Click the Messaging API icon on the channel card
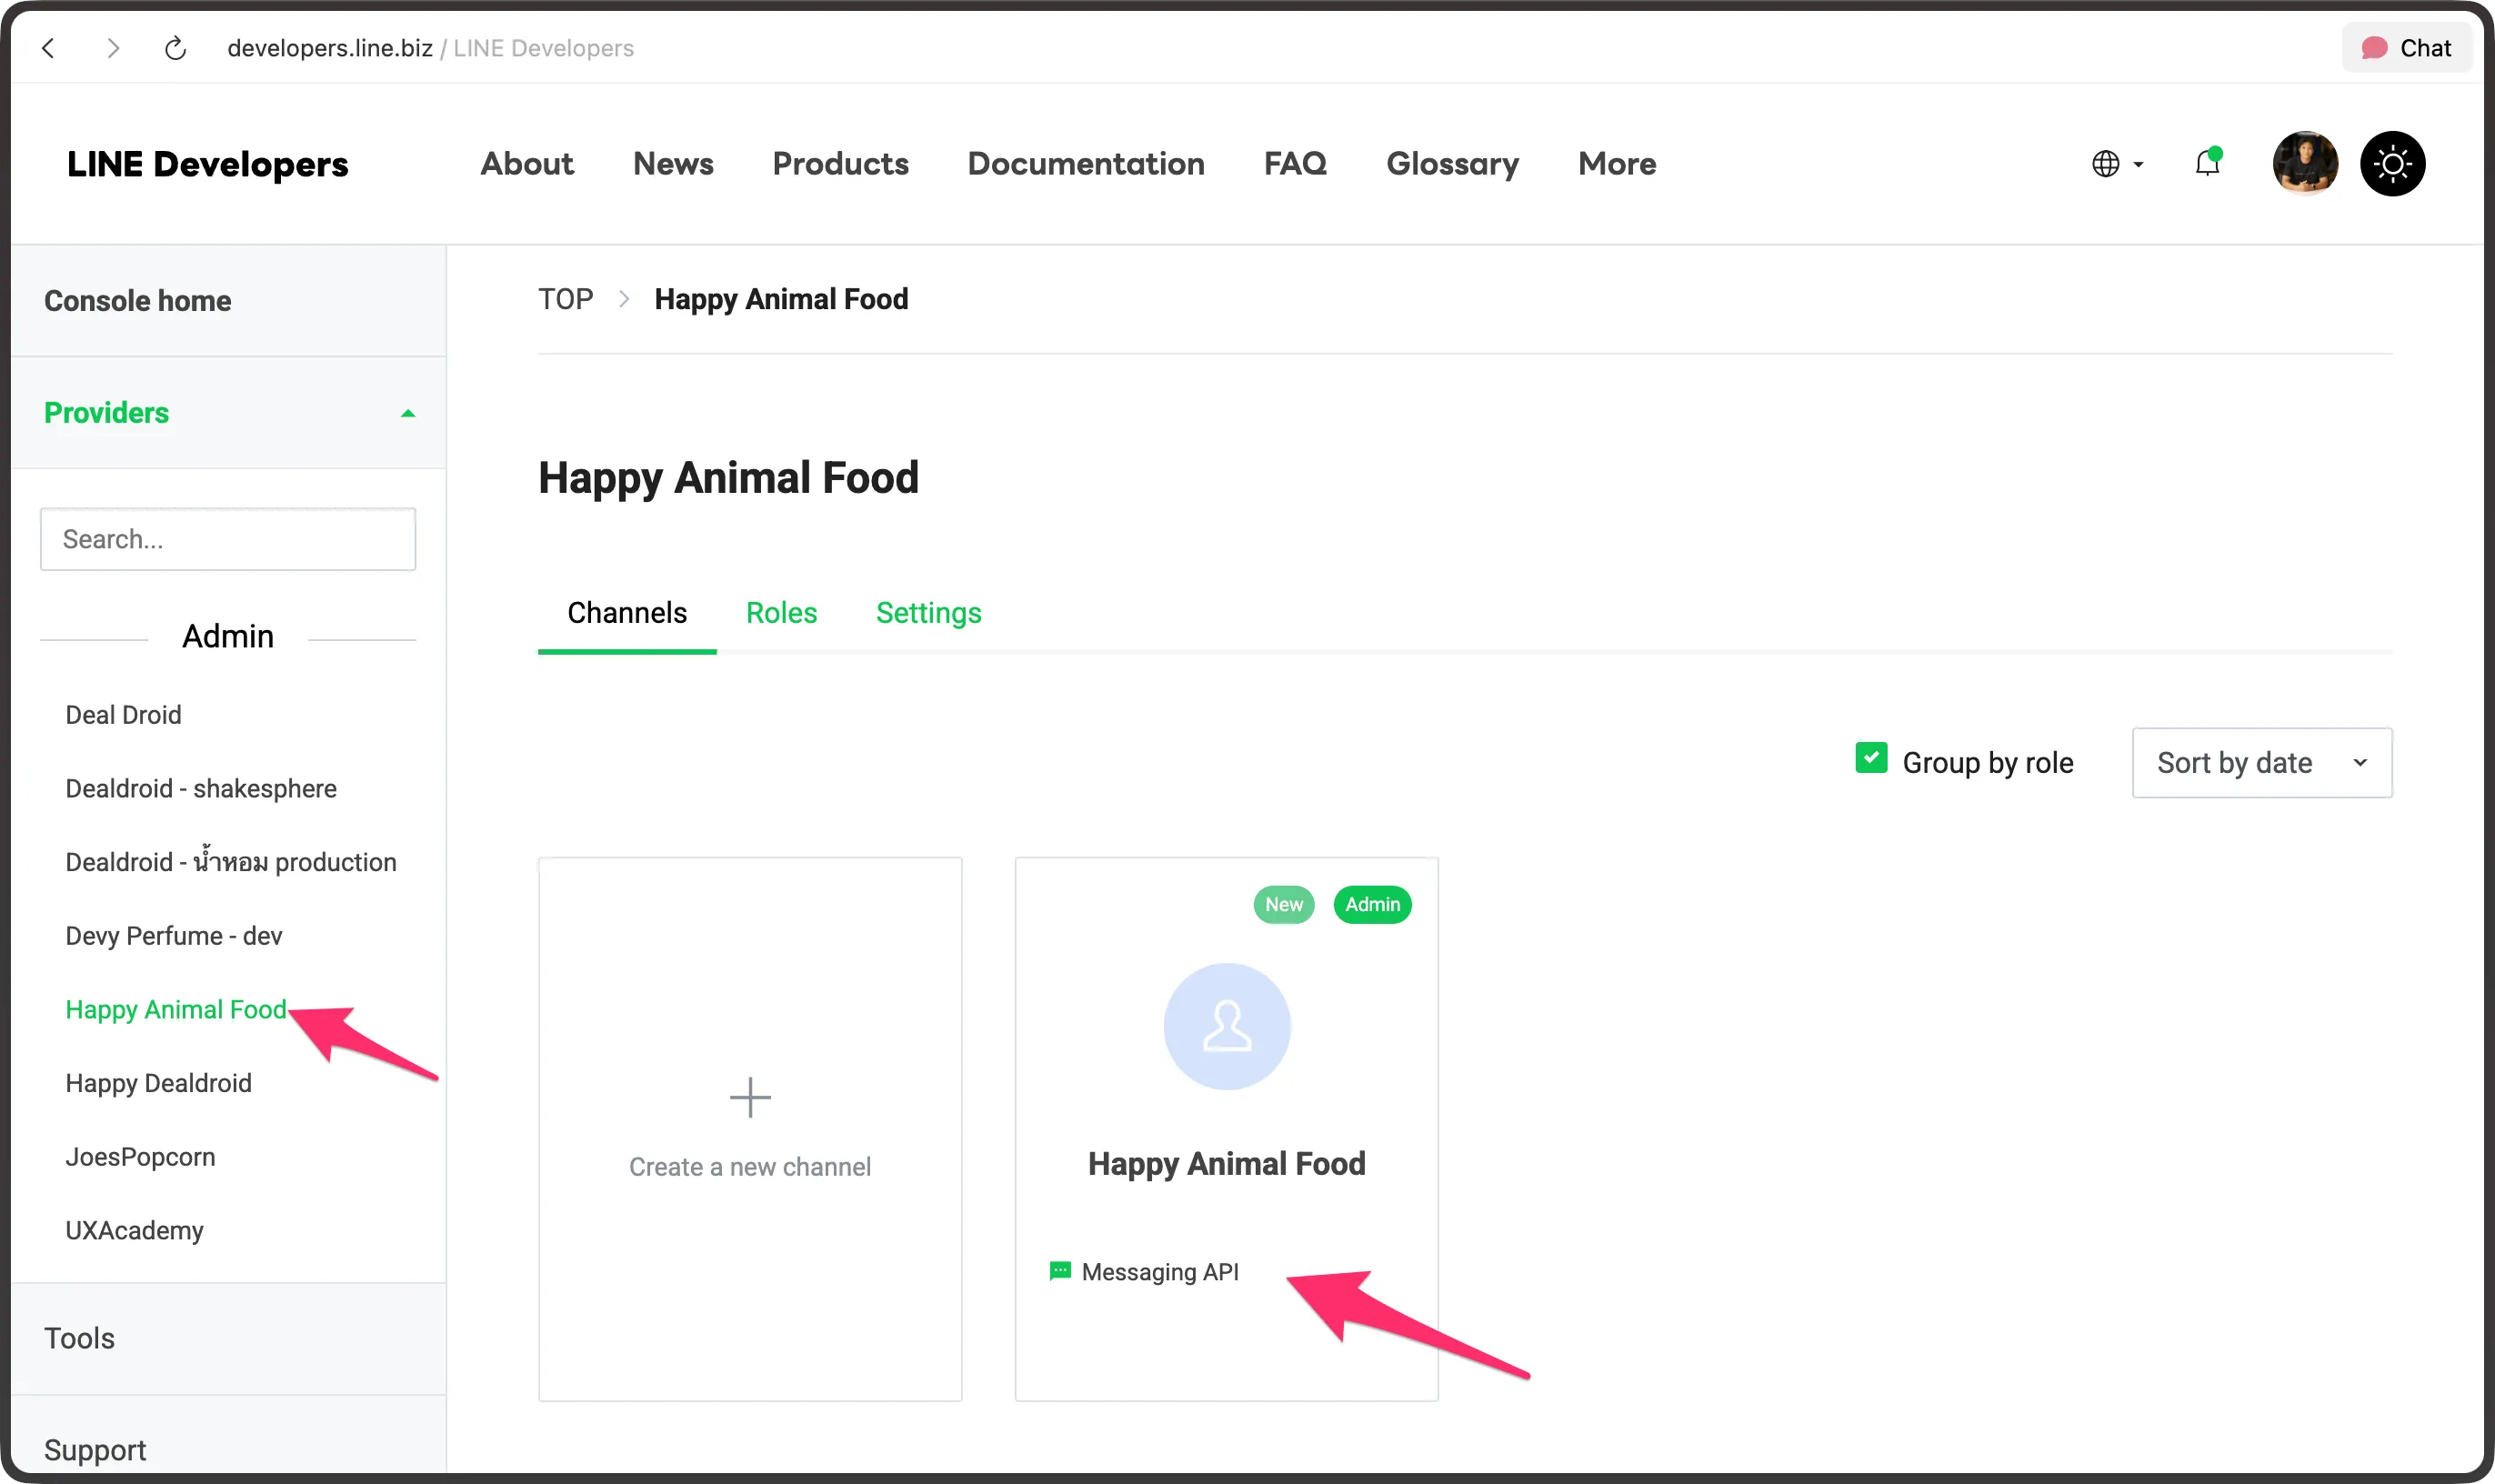Image resolution: width=2495 pixels, height=1484 pixels. pos(1058,1271)
